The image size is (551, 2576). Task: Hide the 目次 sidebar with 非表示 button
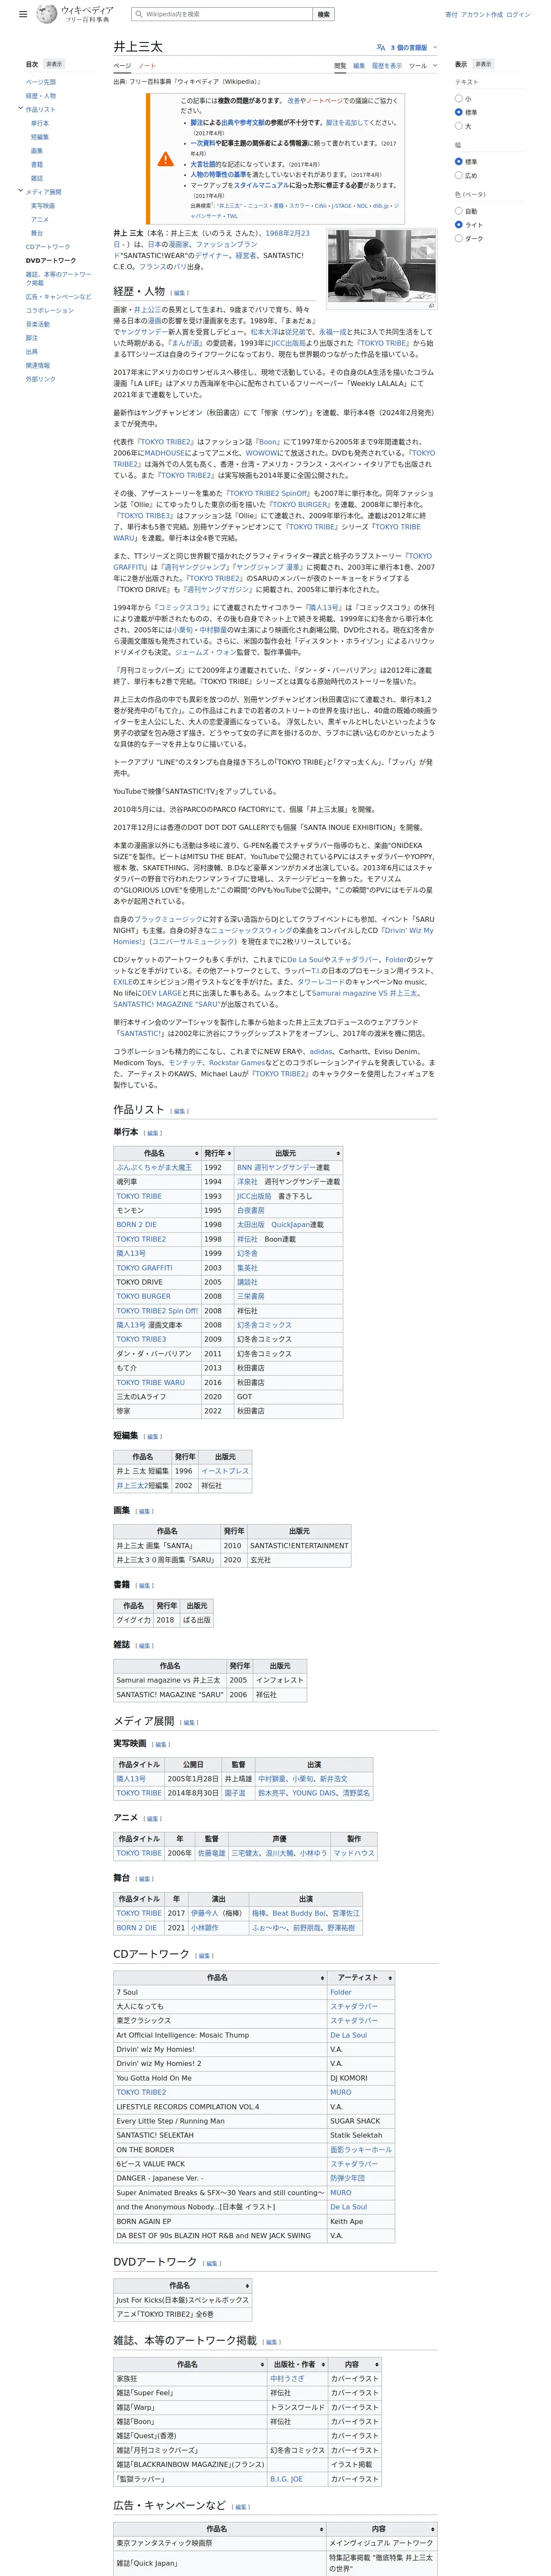(x=54, y=64)
